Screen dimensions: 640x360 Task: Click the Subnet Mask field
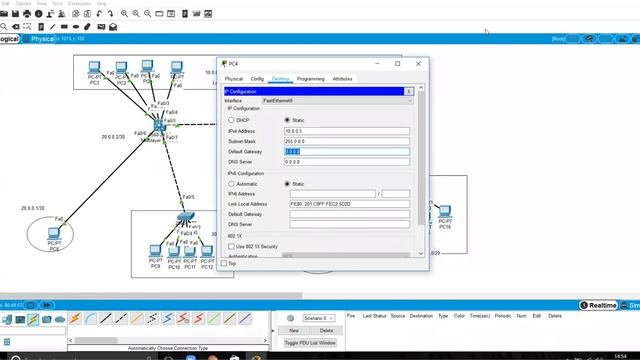tap(347, 141)
